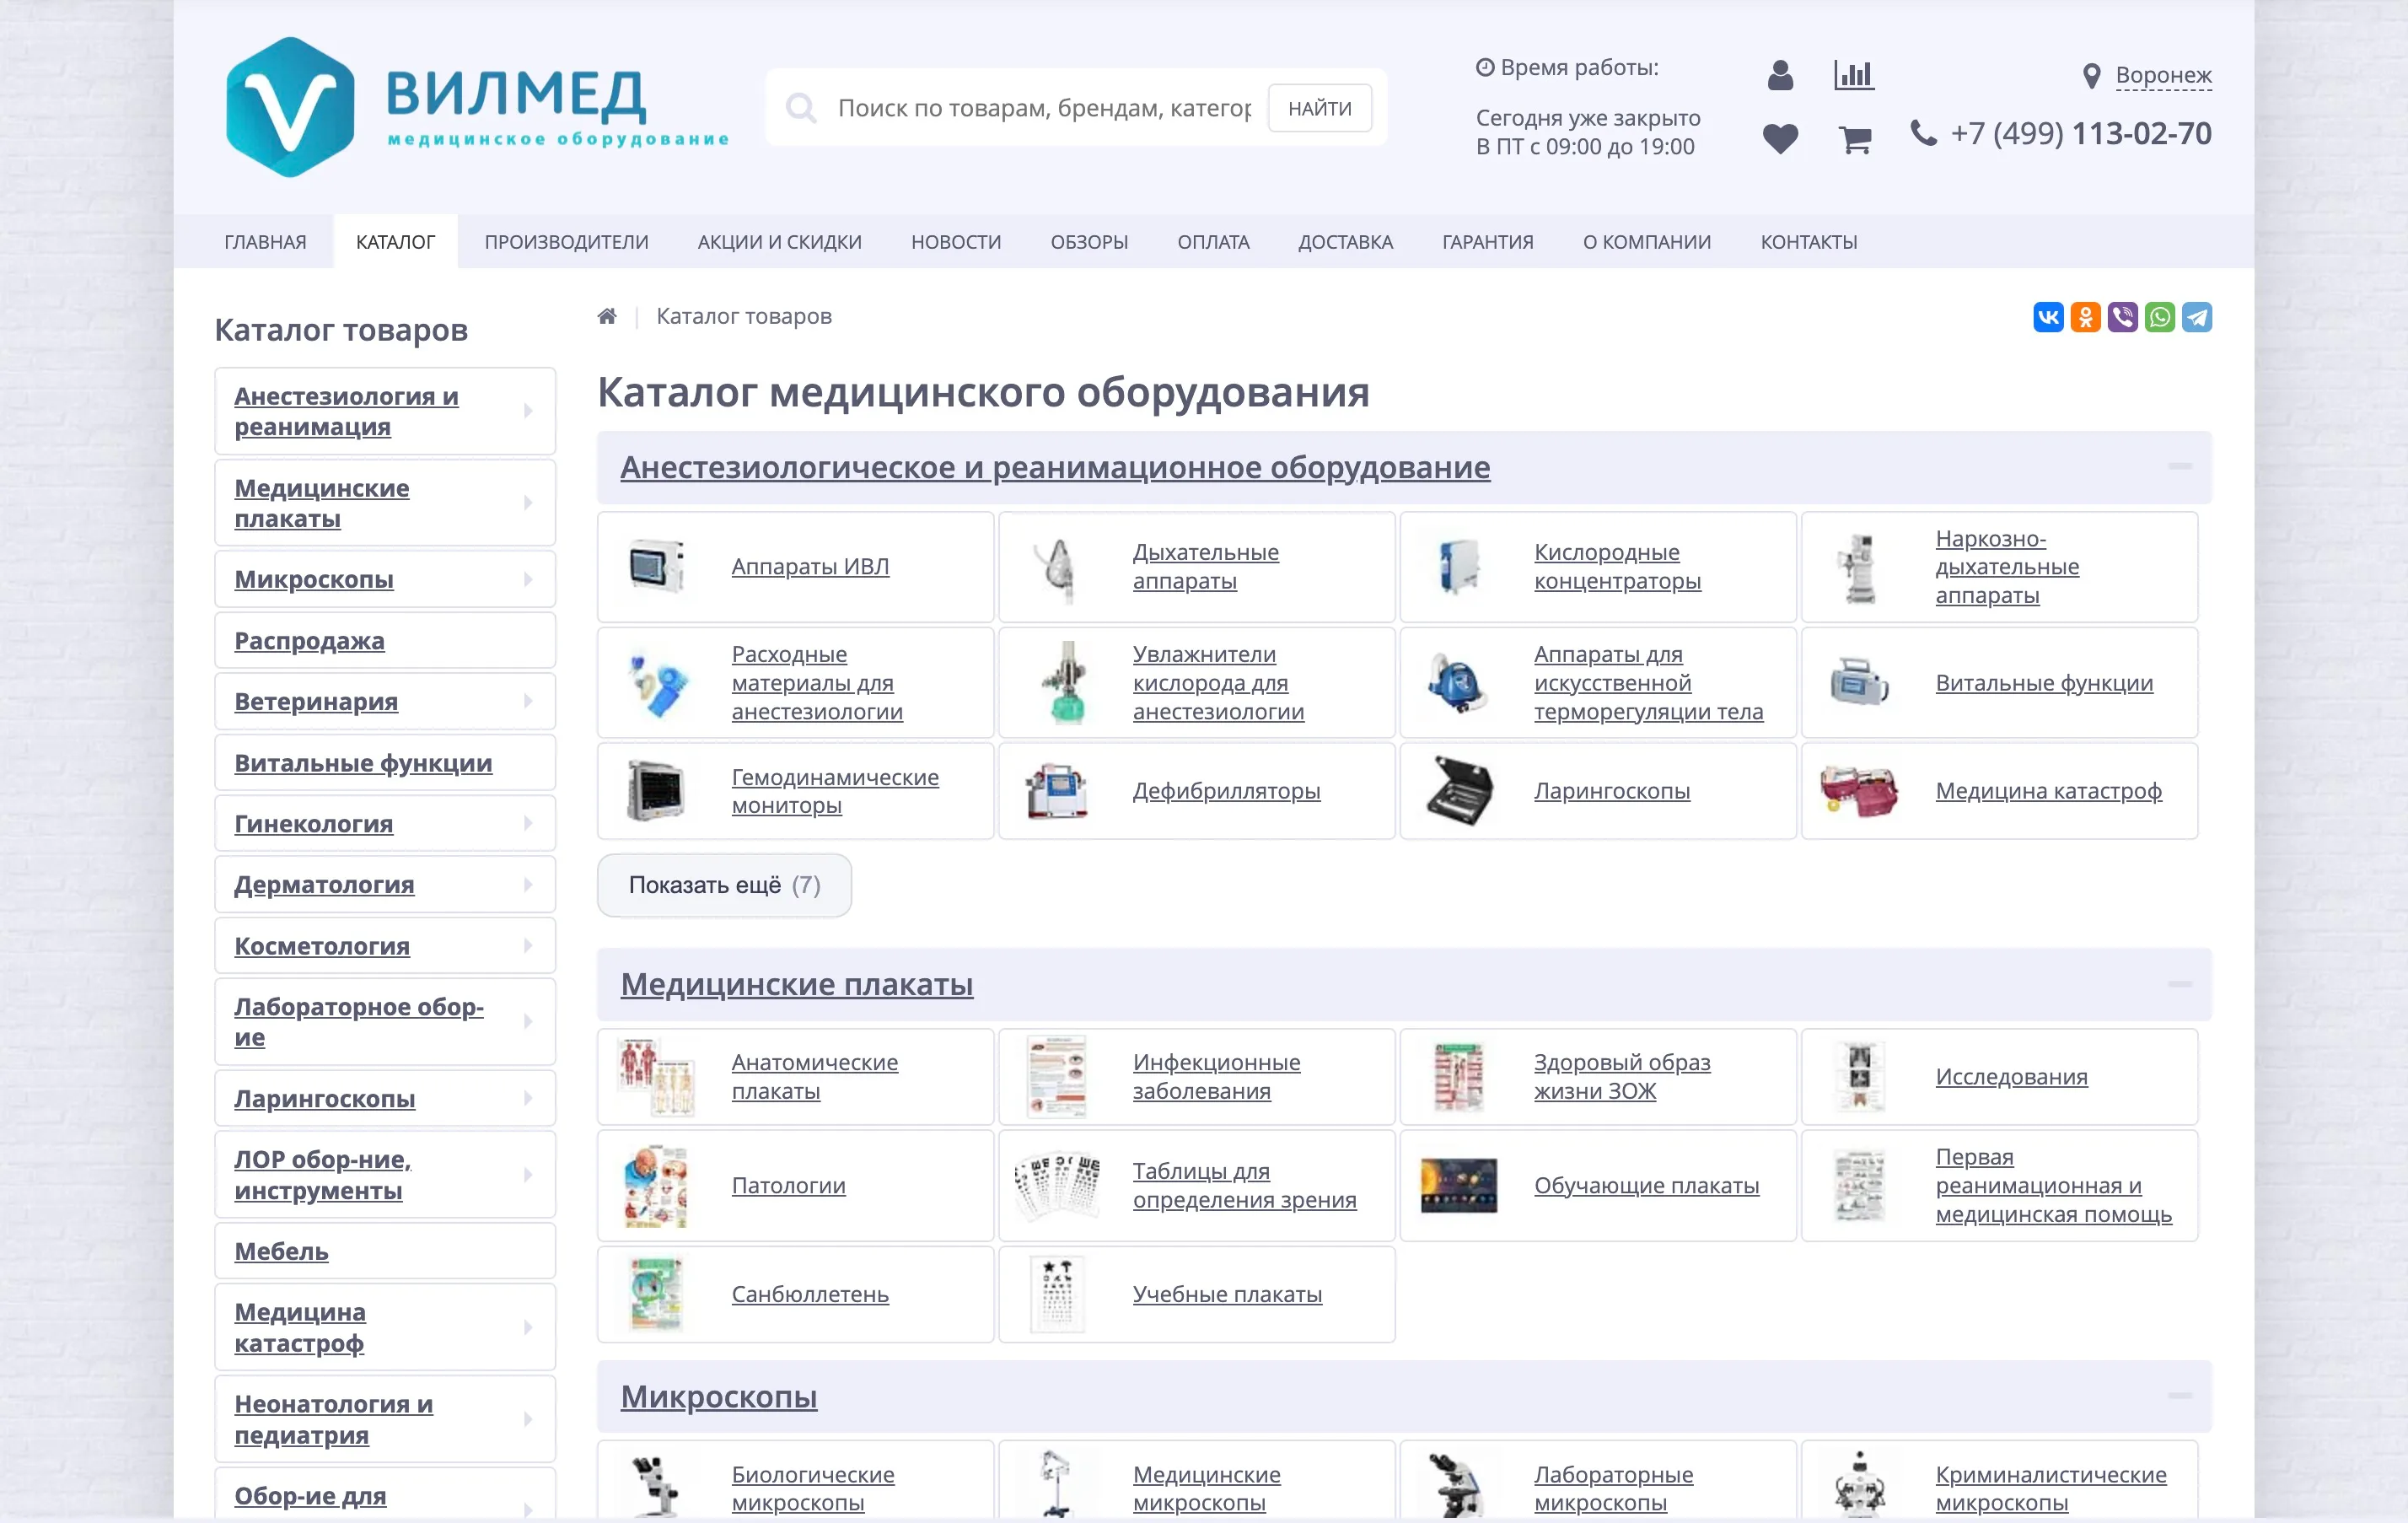This screenshot has width=2408, height=1523.
Task: Open the Главная menu item
Action: click(265, 241)
